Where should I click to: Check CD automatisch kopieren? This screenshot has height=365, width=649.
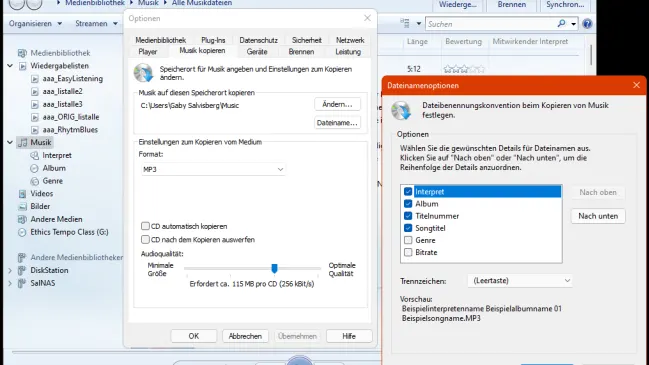[145, 226]
